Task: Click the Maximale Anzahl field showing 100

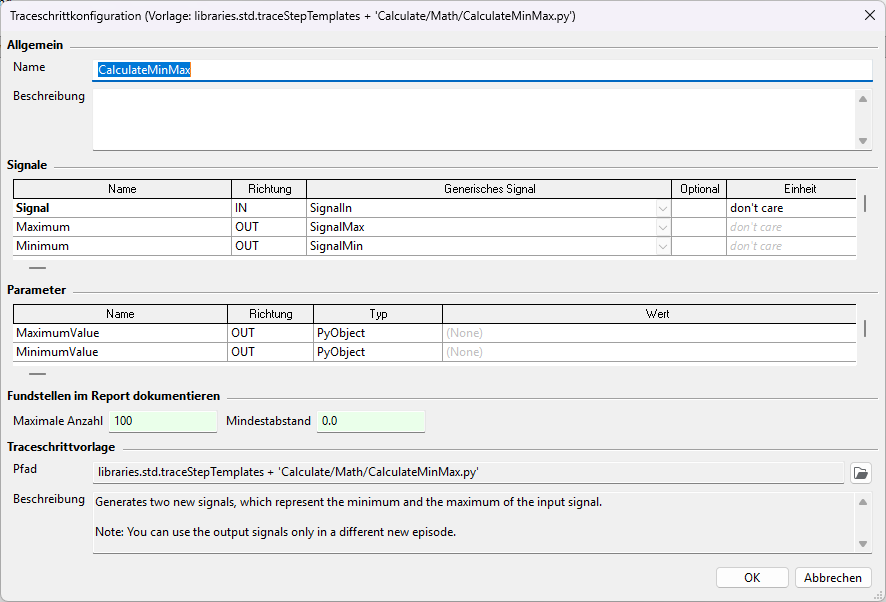Action: (x=163, y=421)
